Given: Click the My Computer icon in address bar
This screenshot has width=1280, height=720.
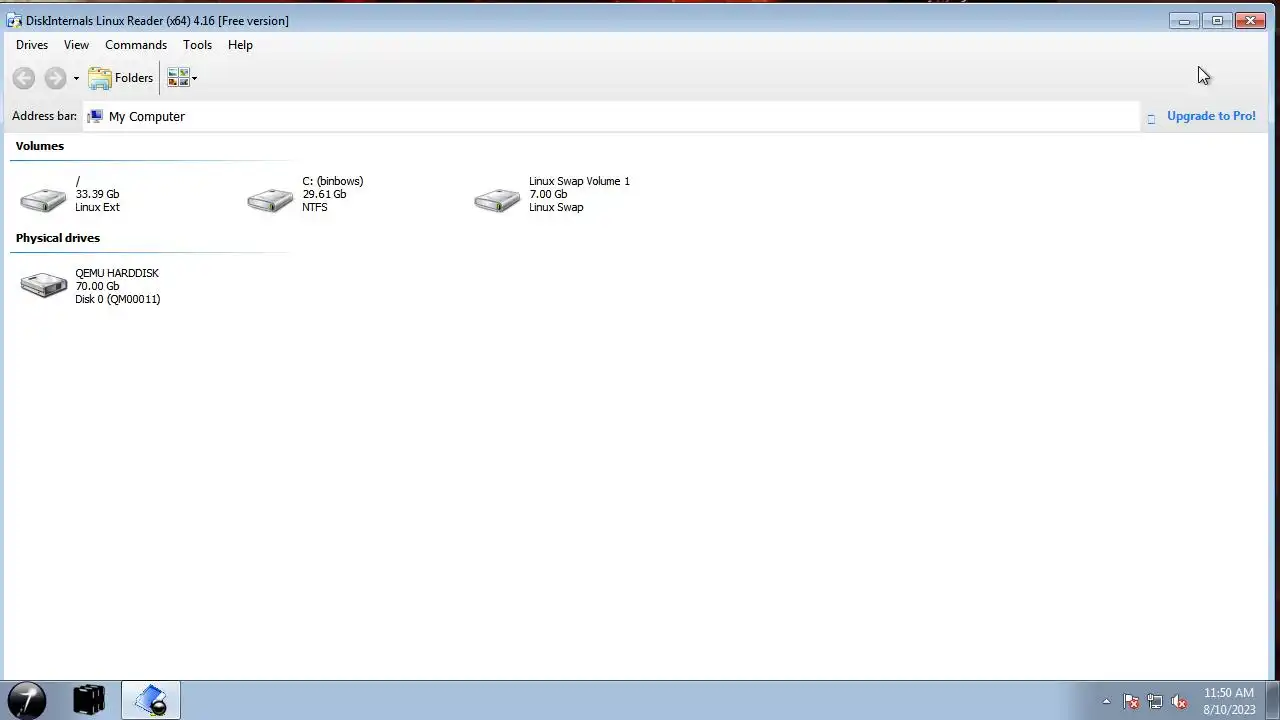Looking at the screenshot, I should click(95, 116).
